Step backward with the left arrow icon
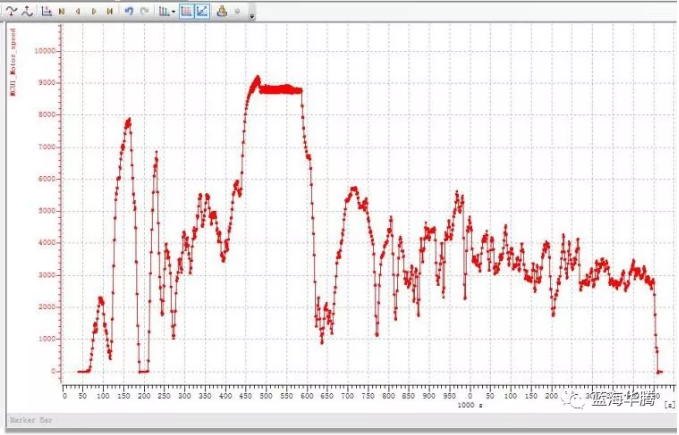This screenshot has height=435, width=679. (78, 11)
